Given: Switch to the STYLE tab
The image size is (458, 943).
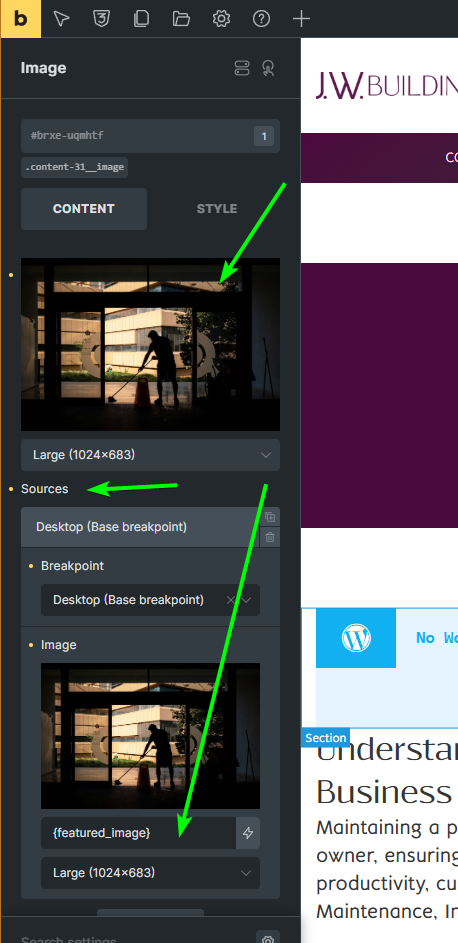Looking at the screenshot, I should click(217, 209).
